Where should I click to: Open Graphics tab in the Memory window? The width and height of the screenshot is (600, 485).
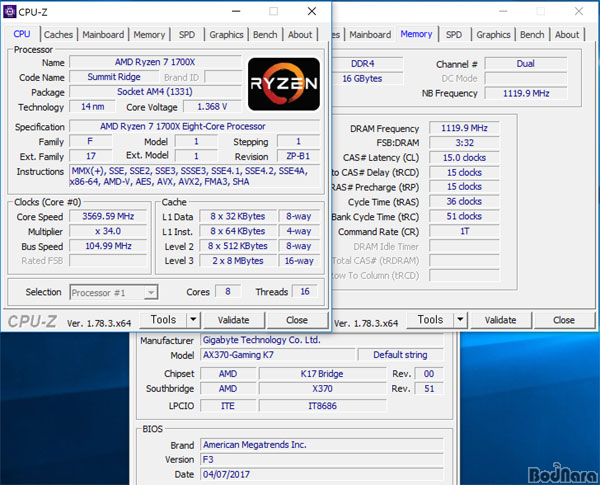point(493,34)
